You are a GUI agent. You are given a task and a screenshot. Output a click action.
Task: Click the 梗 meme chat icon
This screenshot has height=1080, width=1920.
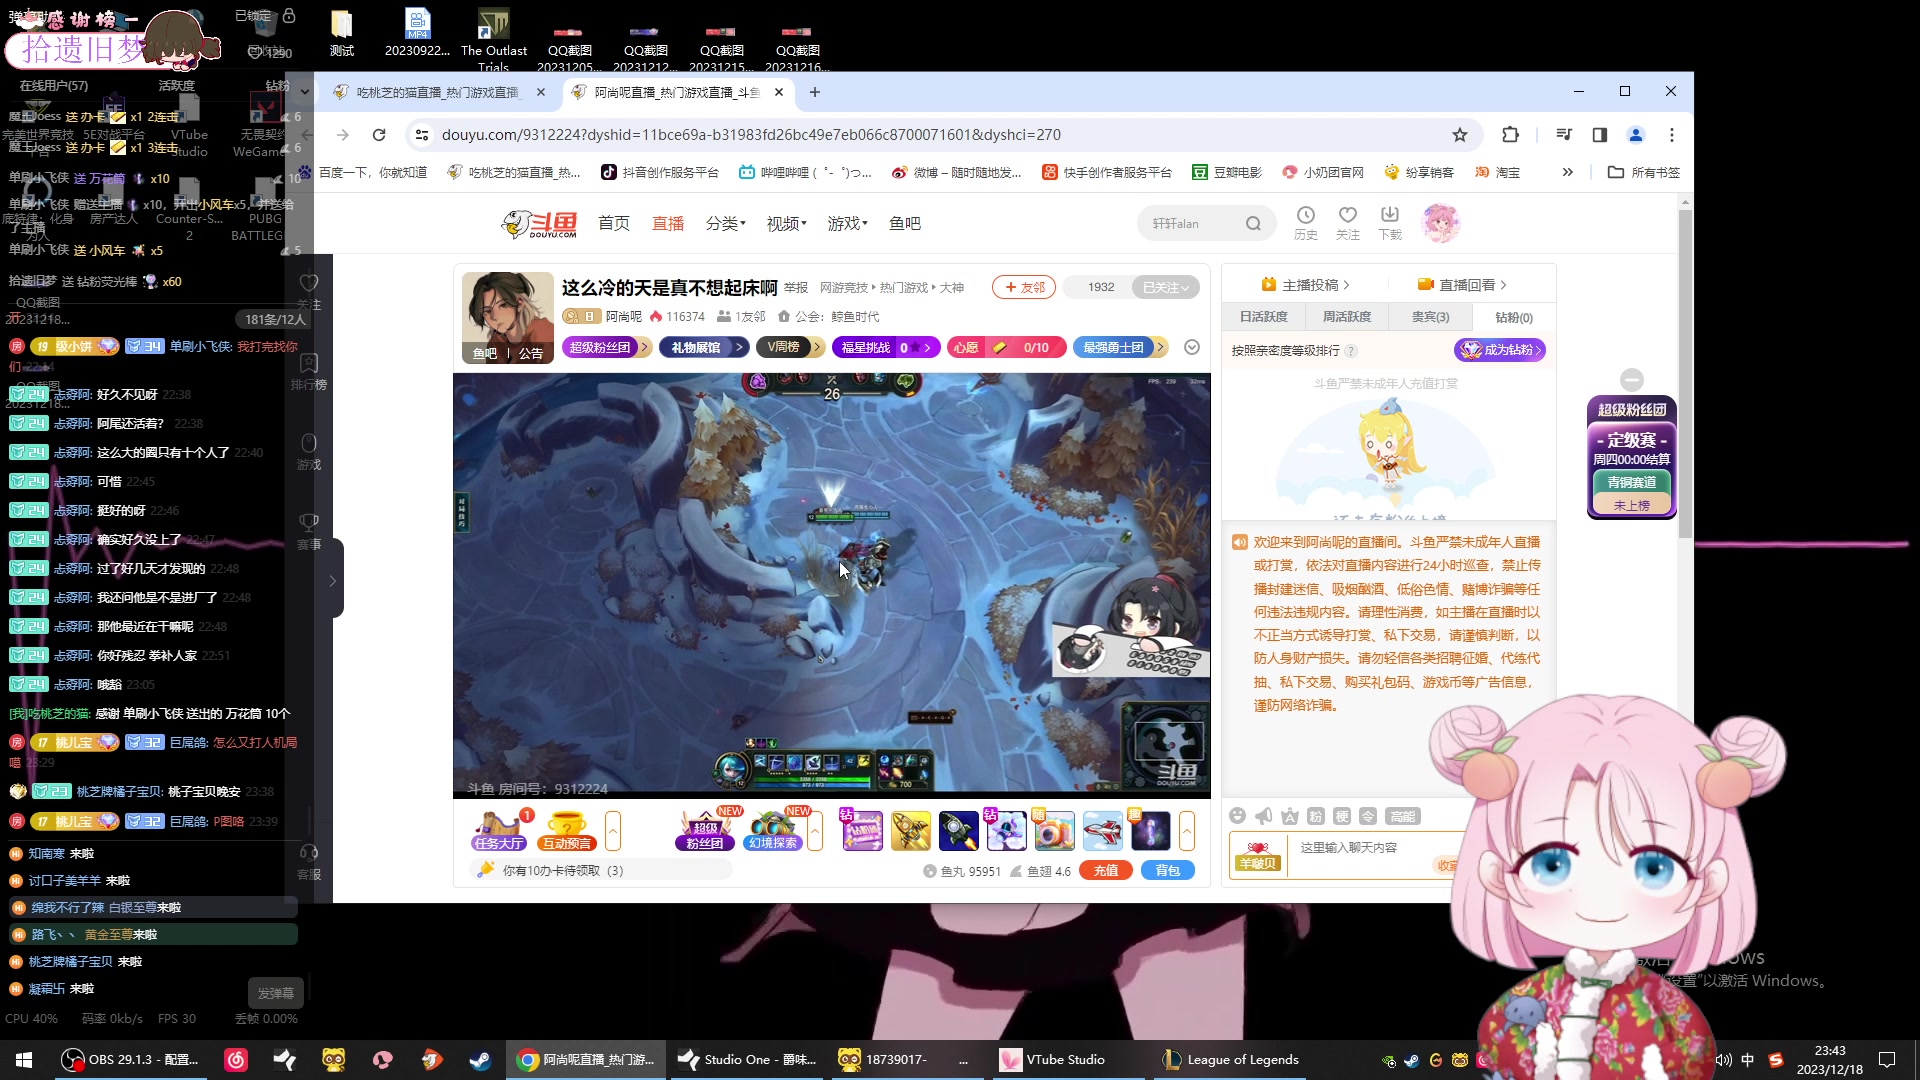(1342, 816)
